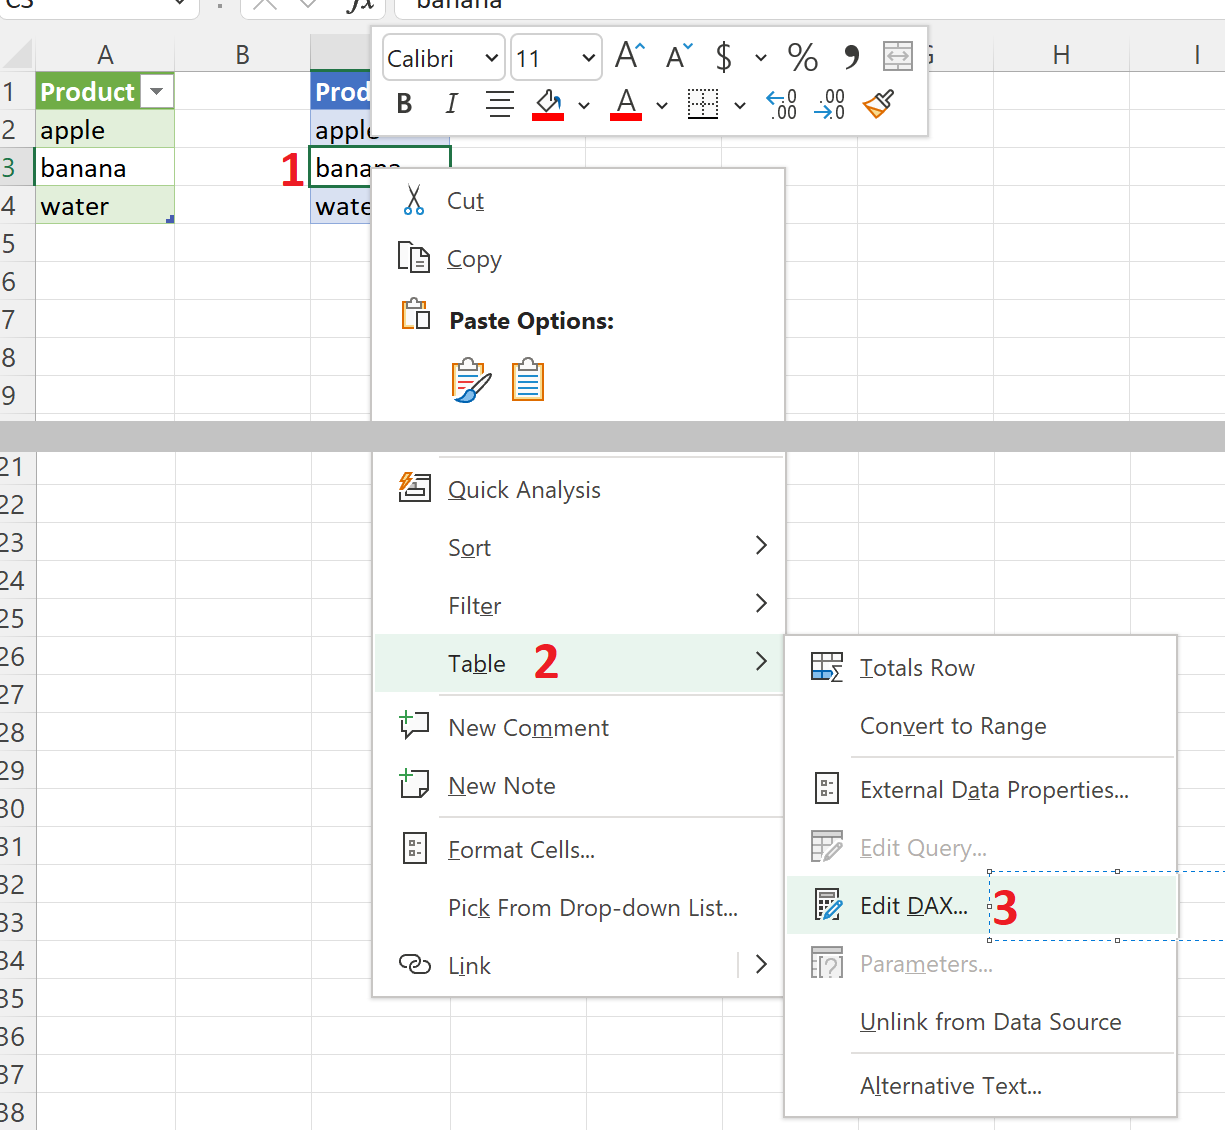Screen dimensions: 1225x1130
Task: Open the font size 11 dropdown
Action: click(x=556, y=58)
